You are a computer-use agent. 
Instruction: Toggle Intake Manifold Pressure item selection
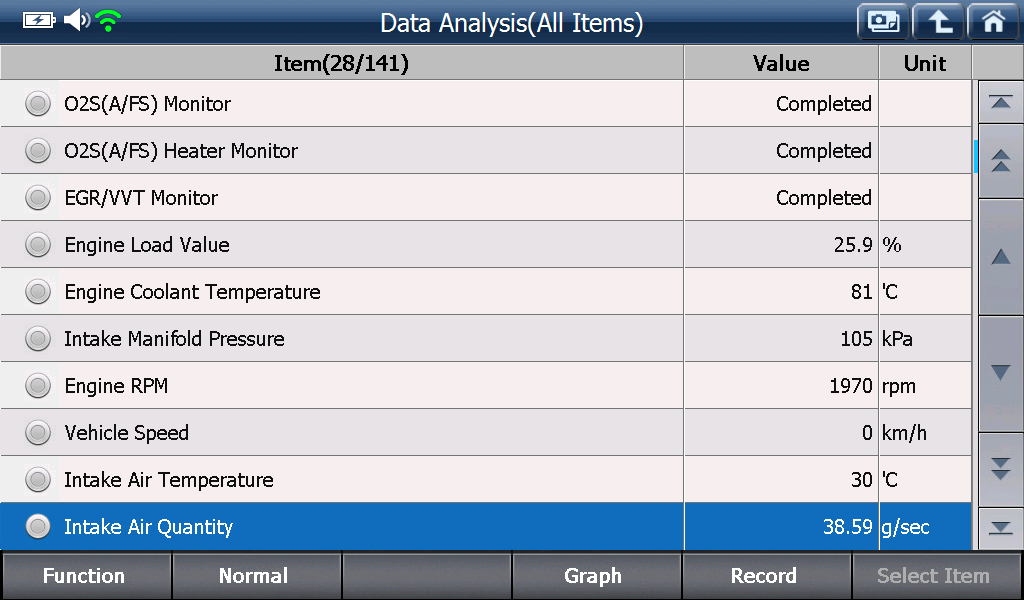[x=38, y=339]
